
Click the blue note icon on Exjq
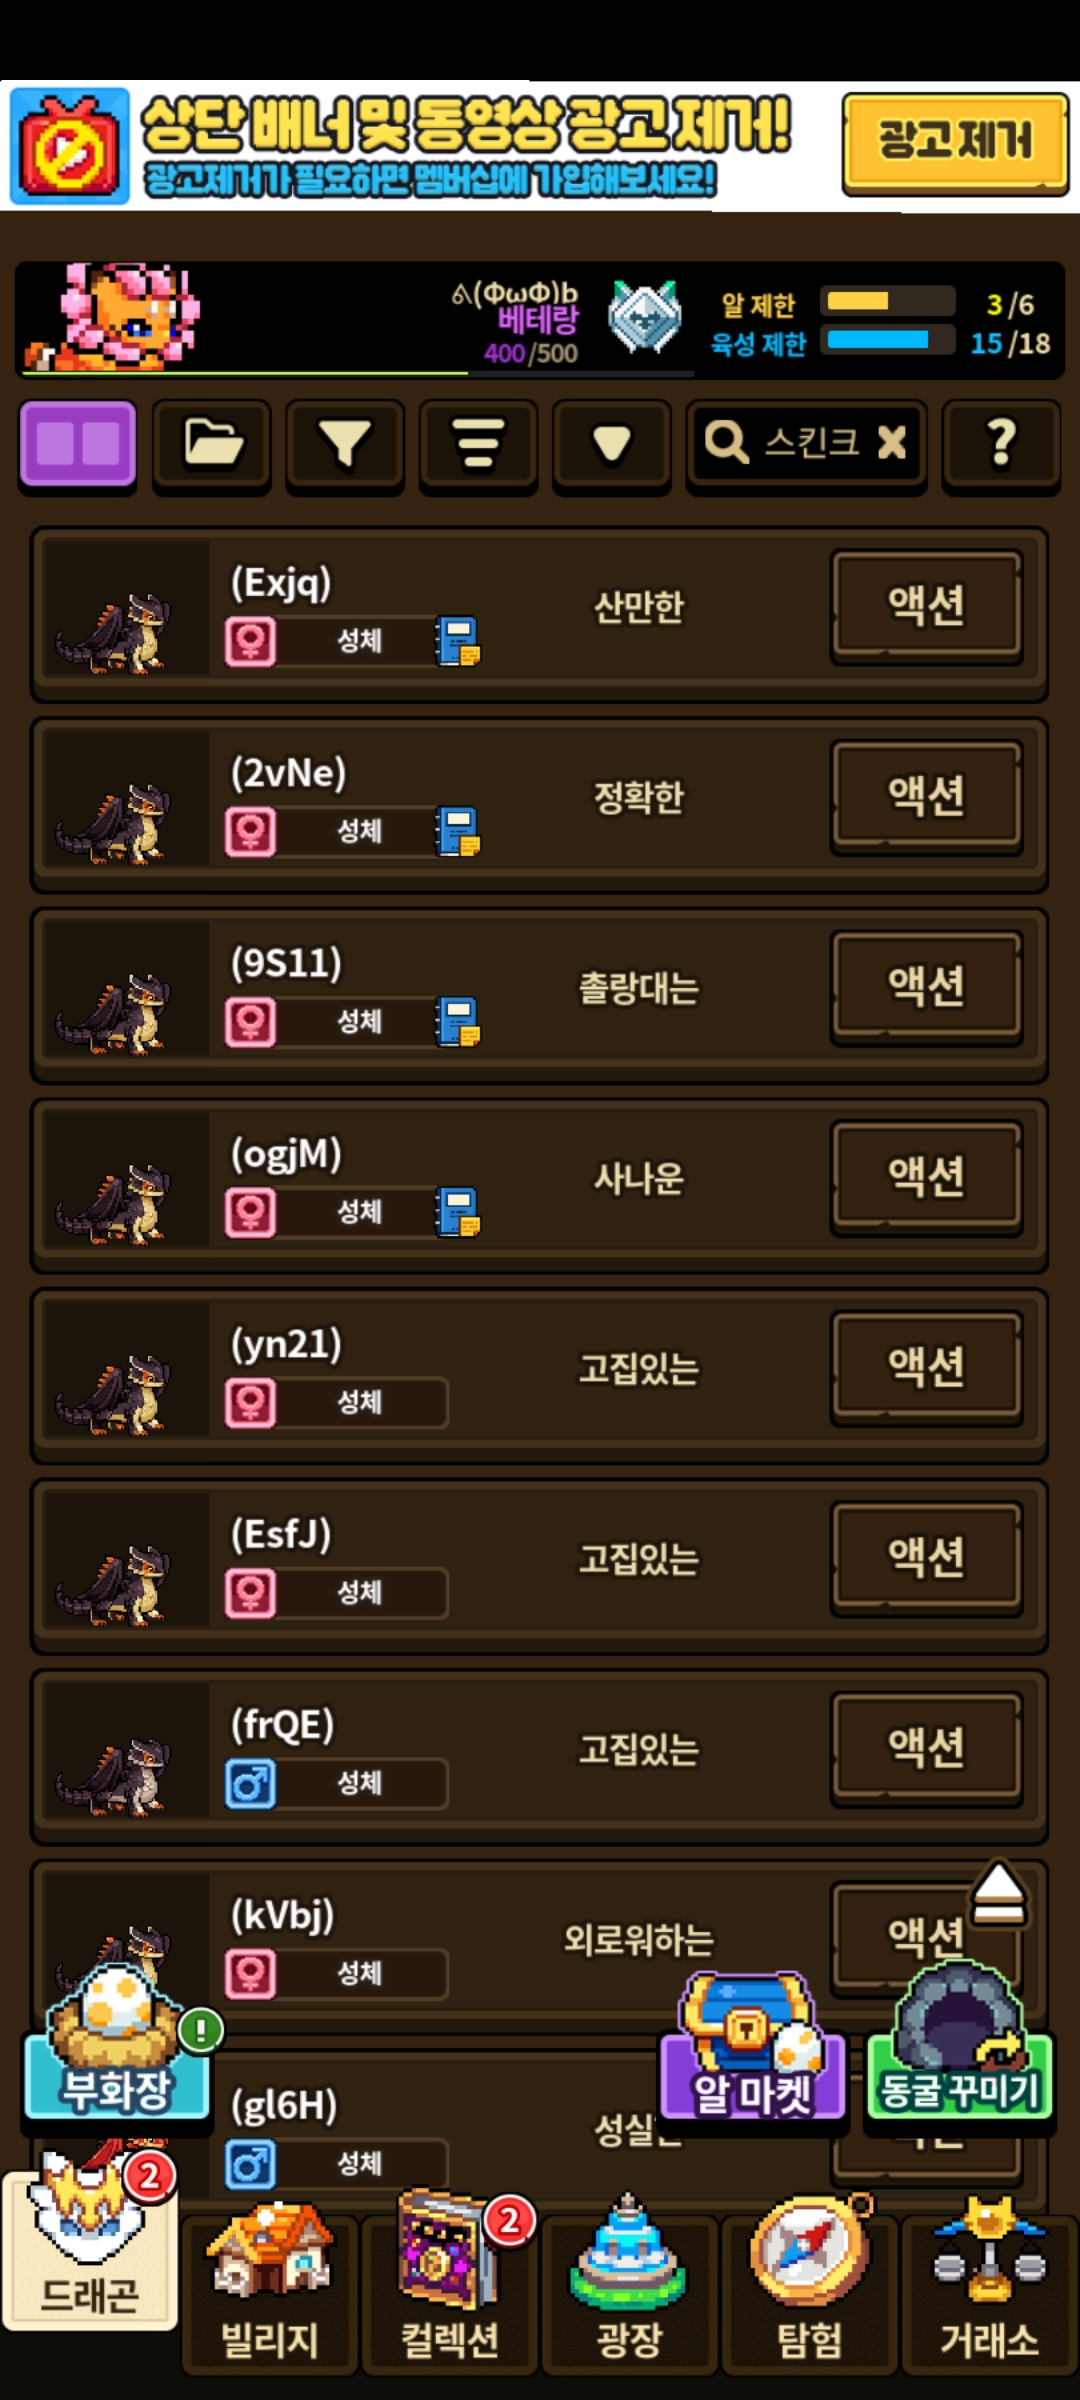coord(457,641)
